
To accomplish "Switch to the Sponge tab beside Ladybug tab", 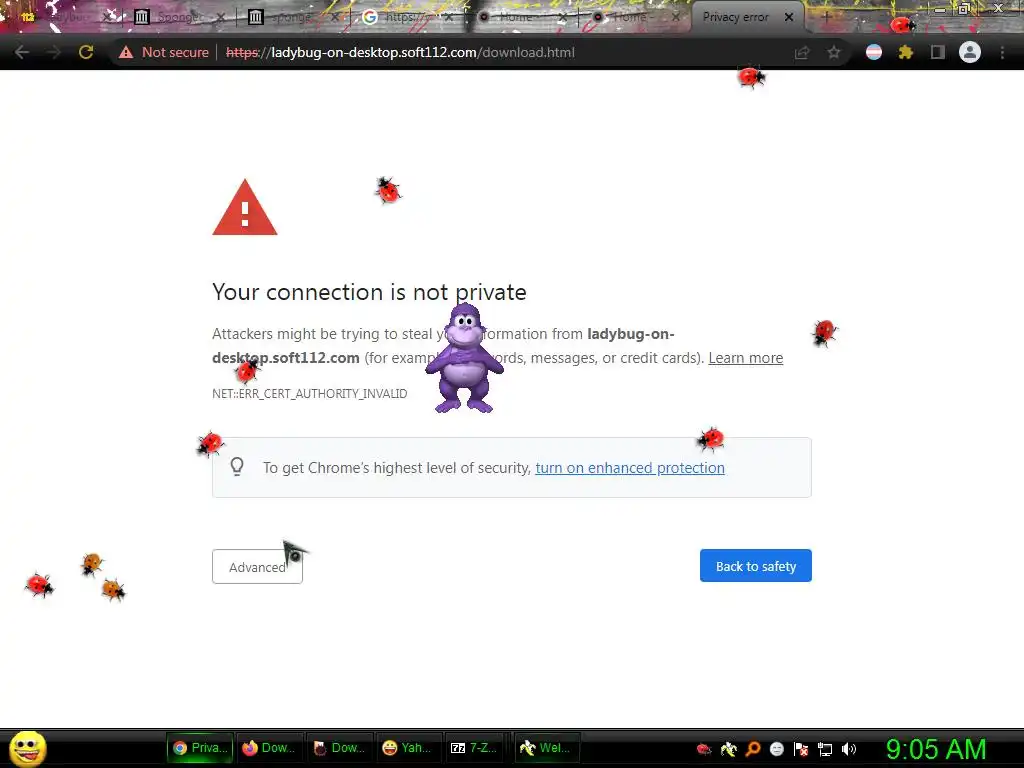I will pyautogui.click(x=180, y=17).
